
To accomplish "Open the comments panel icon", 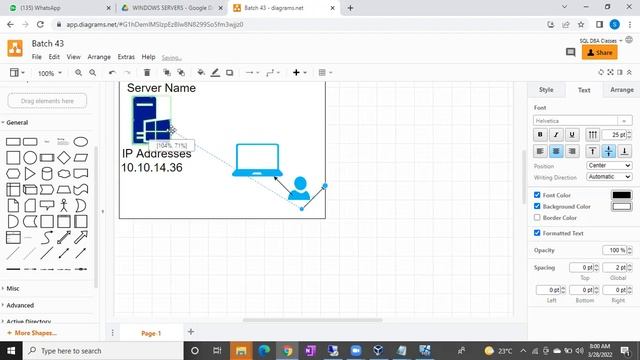I will pos(571,52).
